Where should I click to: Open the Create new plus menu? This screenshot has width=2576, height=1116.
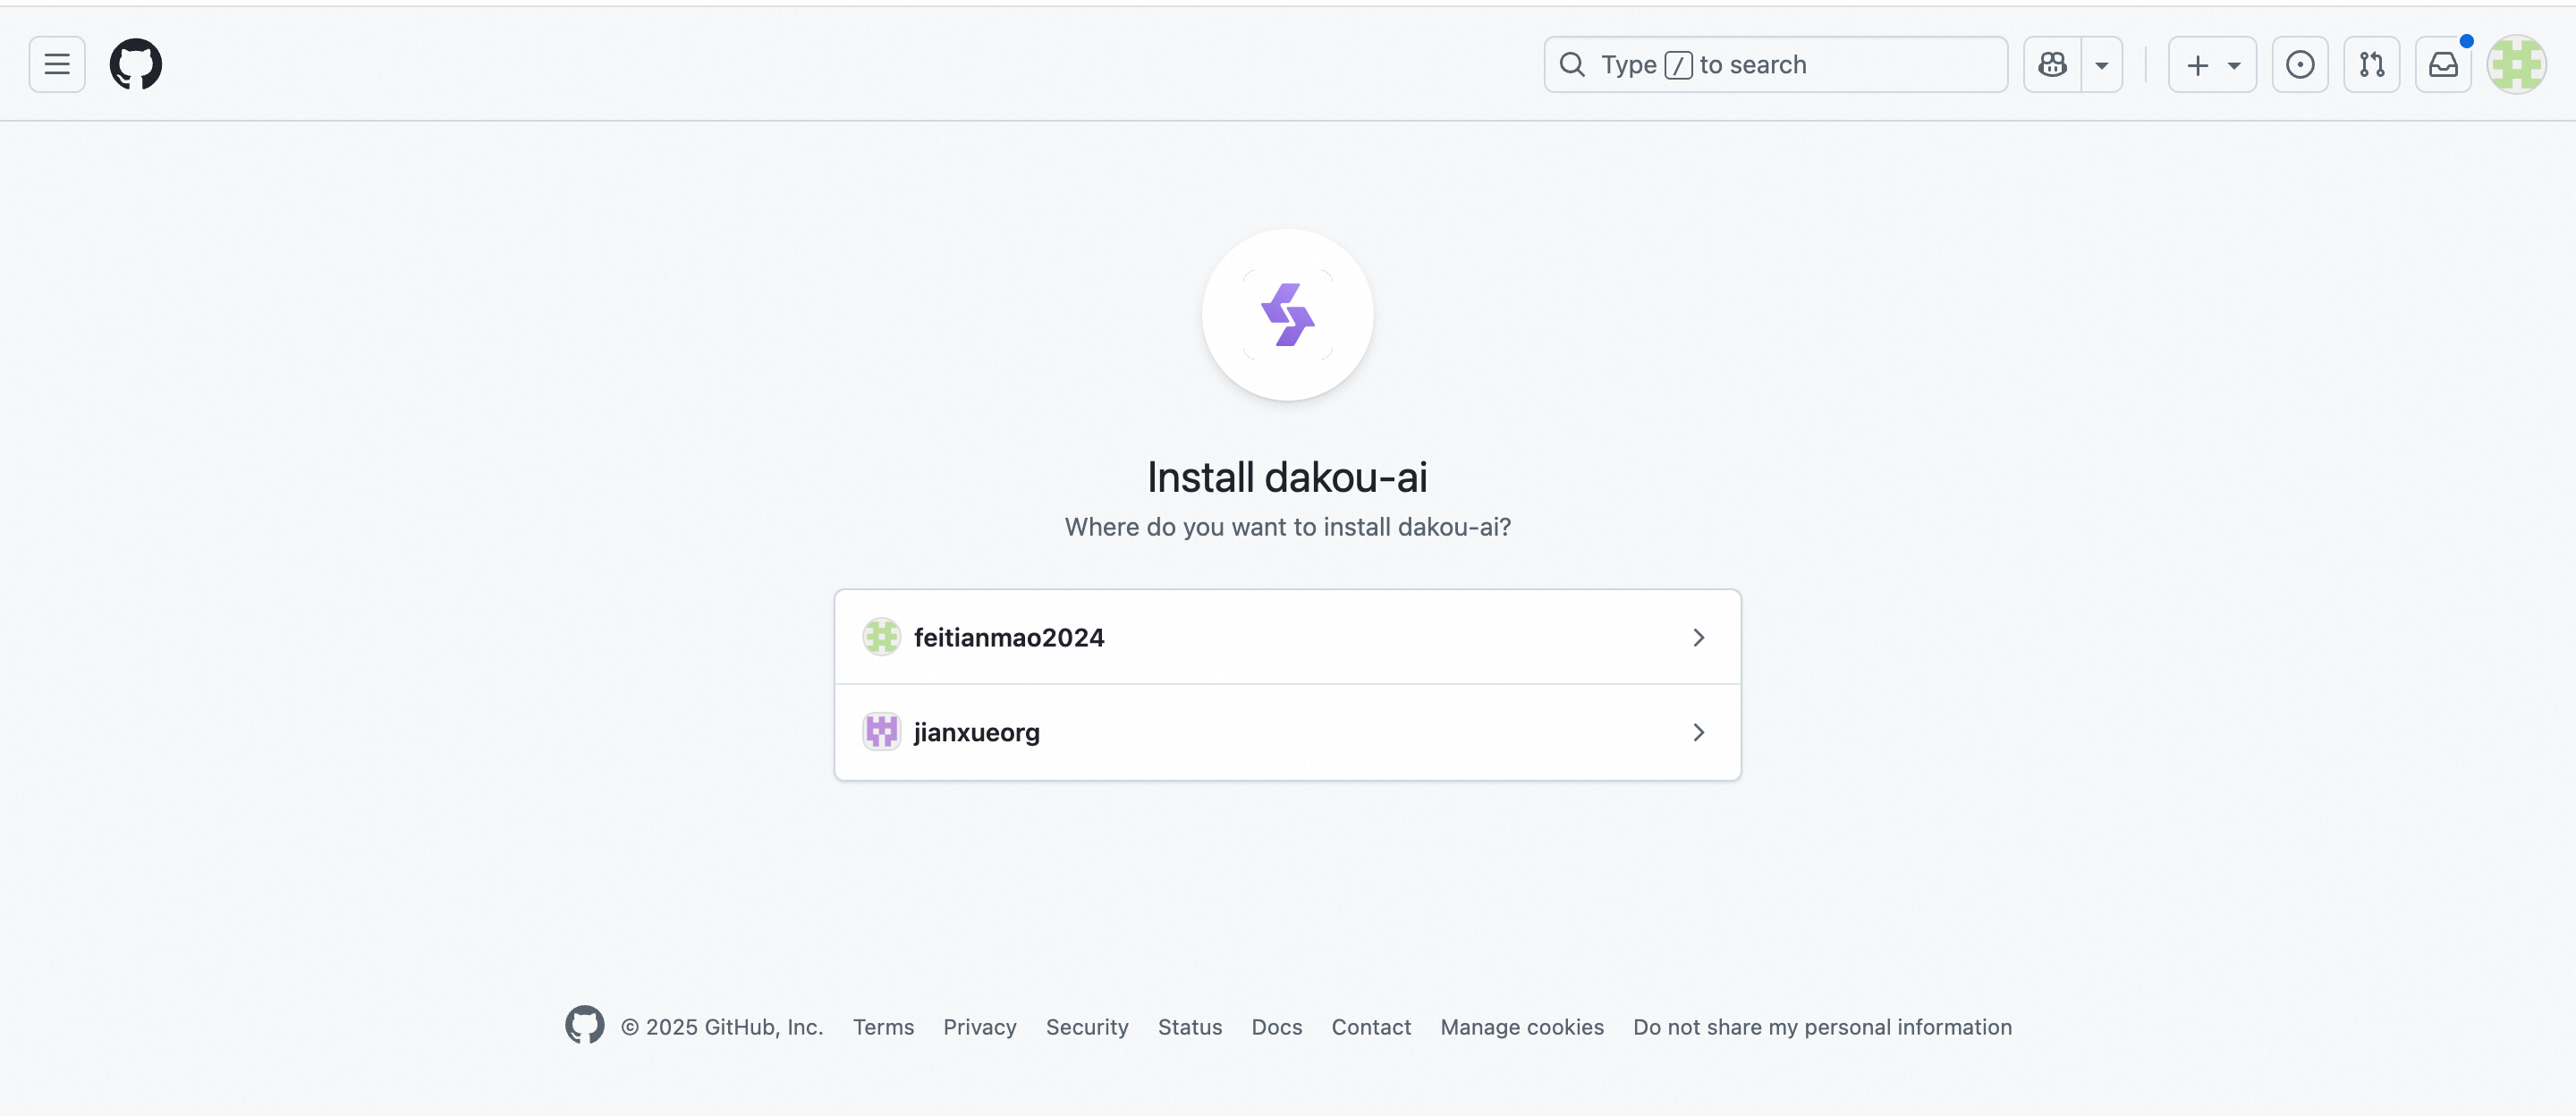click(2212, 65)
